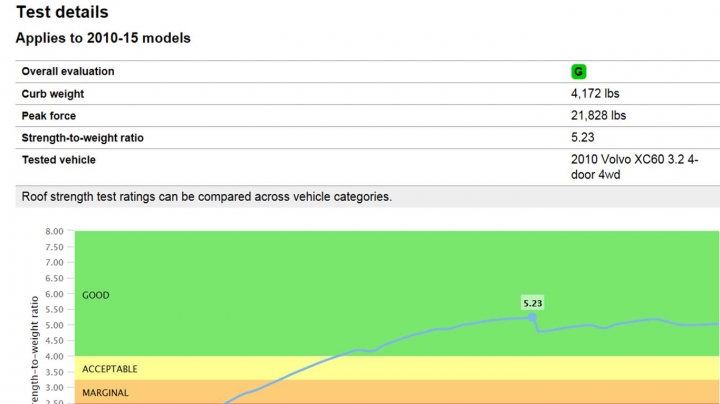720x404 pixels.
Task: Click the green G rating badge
Action: point(579,72)
